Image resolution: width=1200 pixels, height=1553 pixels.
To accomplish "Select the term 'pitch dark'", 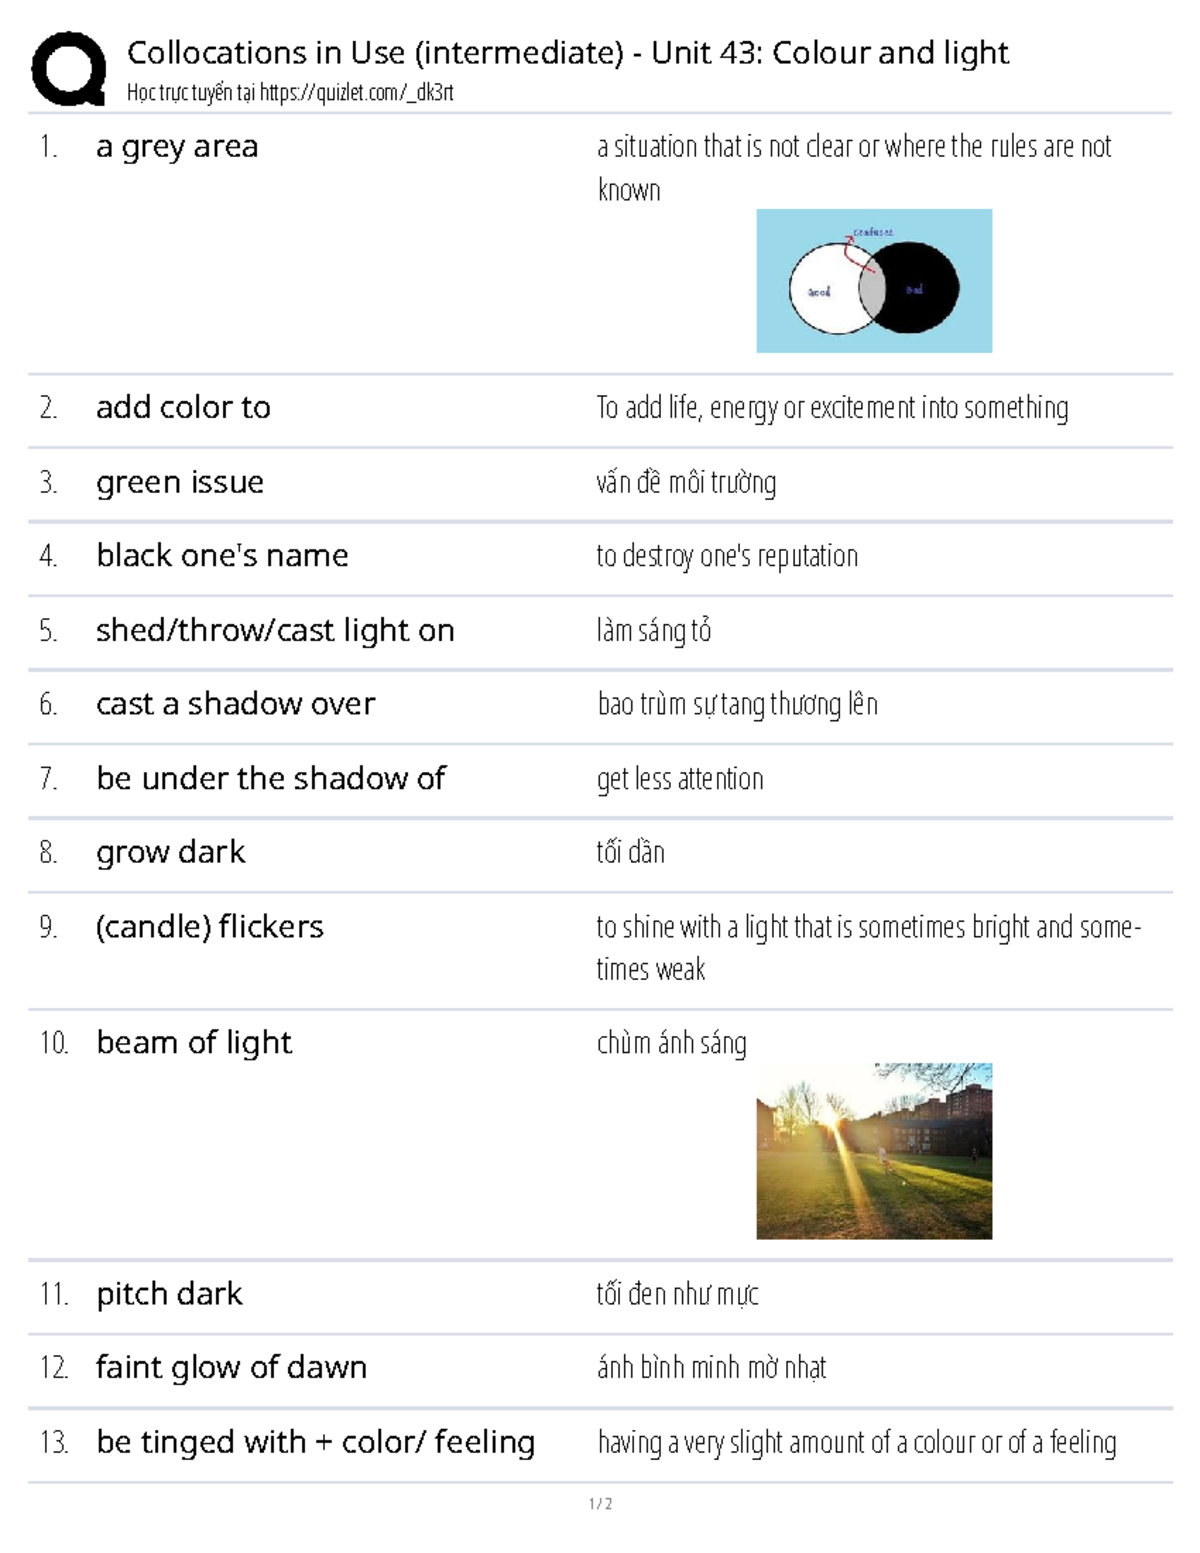I will coord(169,1294).
